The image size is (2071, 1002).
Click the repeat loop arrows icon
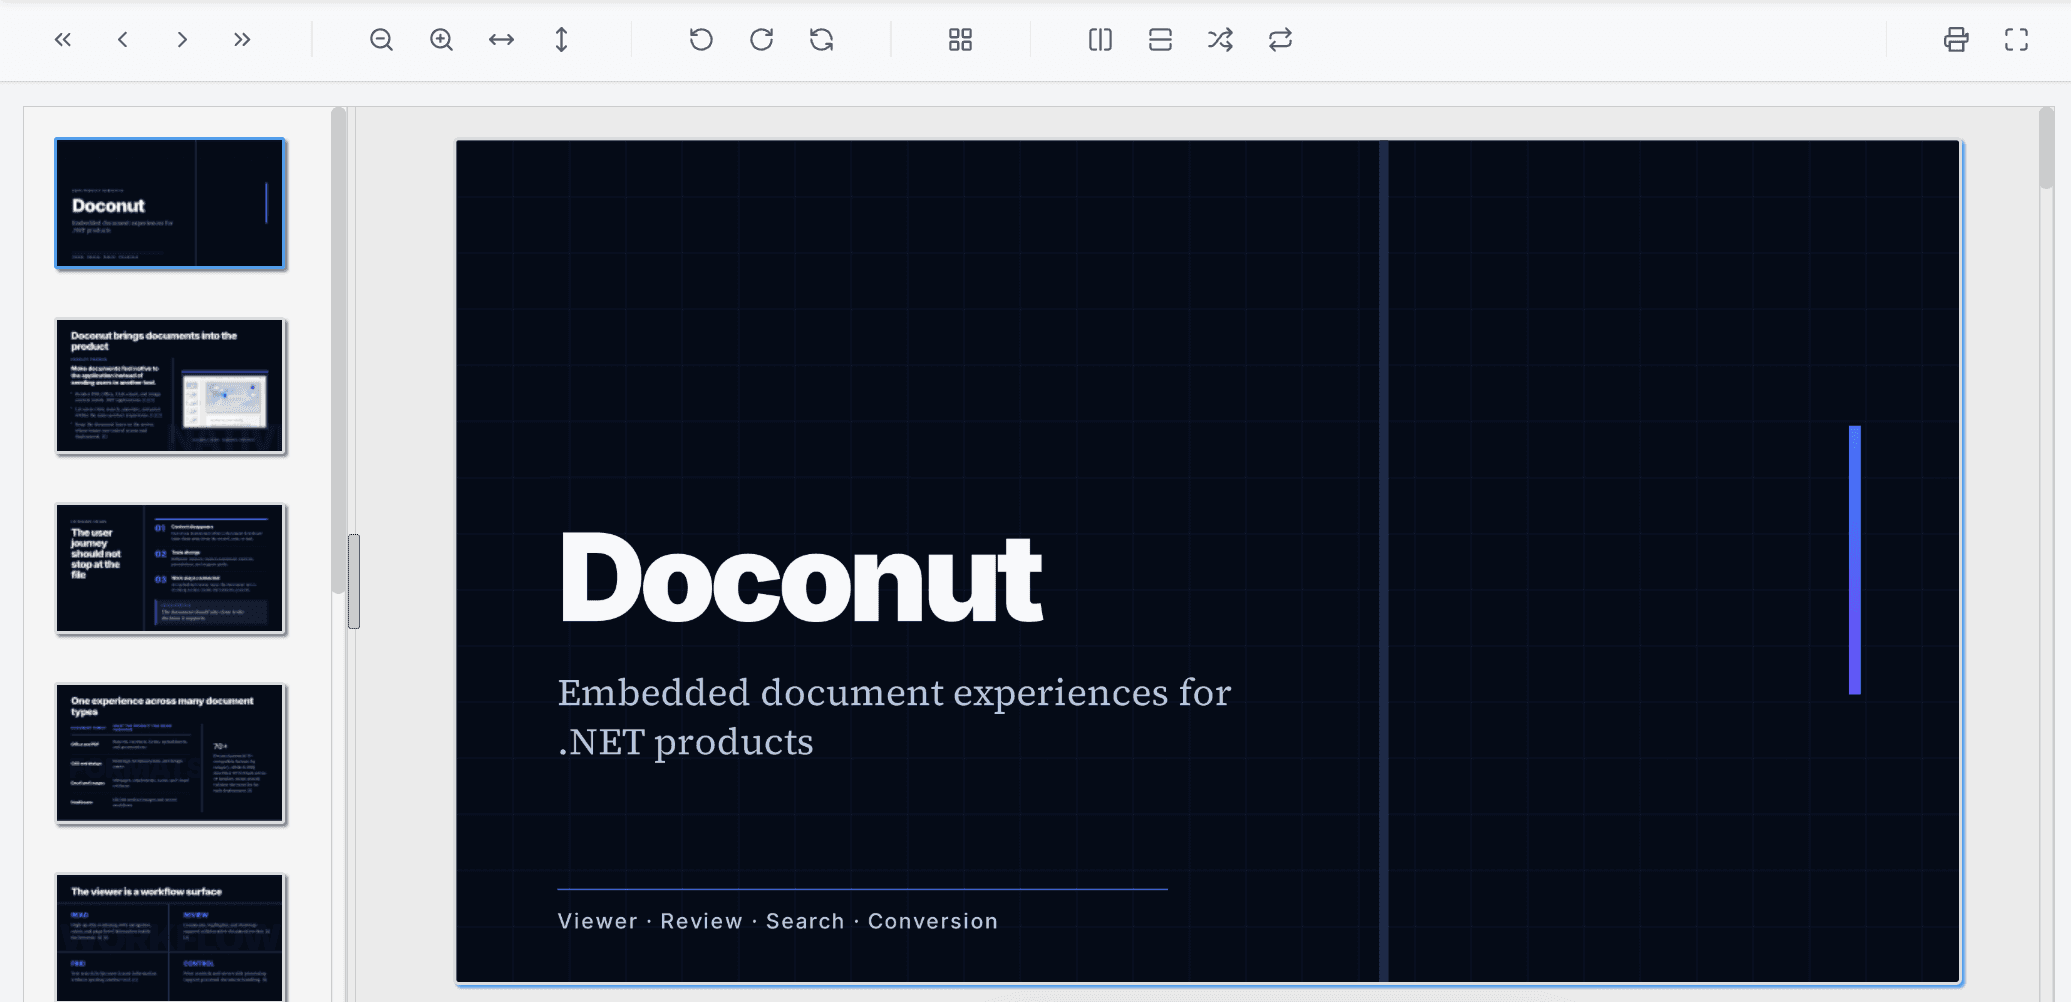click(x=1280, y=40)
